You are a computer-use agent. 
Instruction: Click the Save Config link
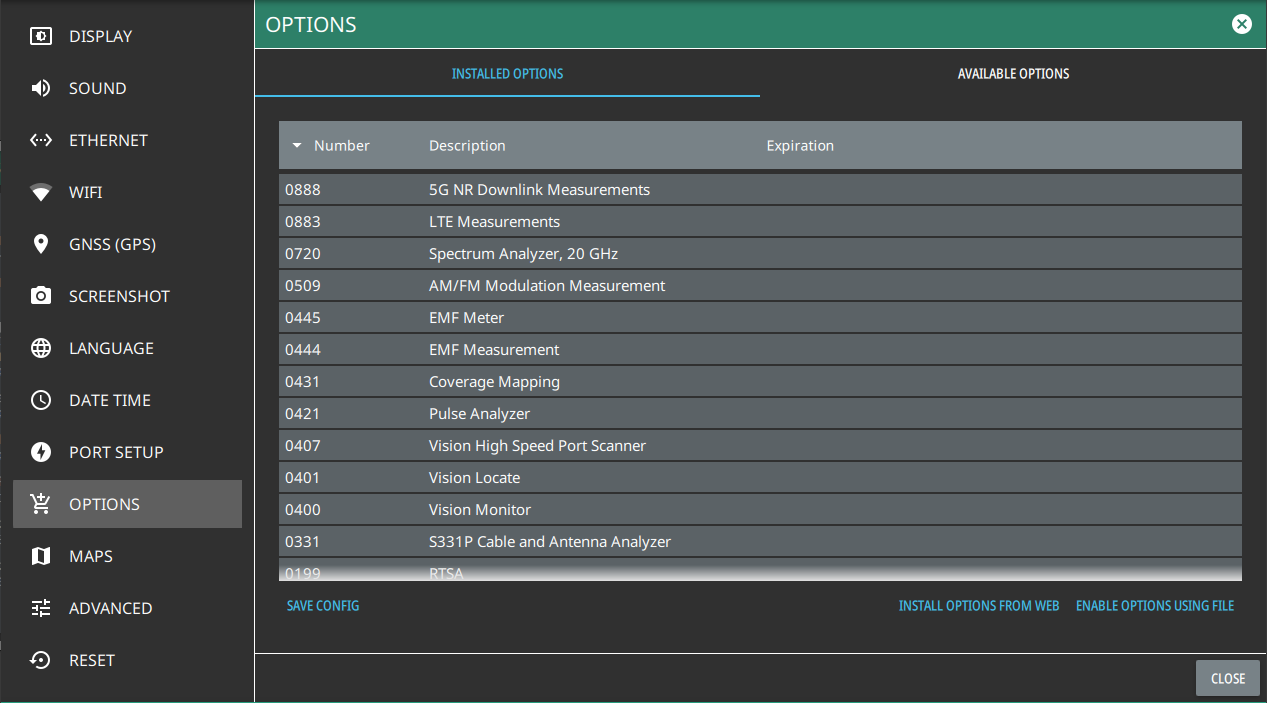pos(323,606)
